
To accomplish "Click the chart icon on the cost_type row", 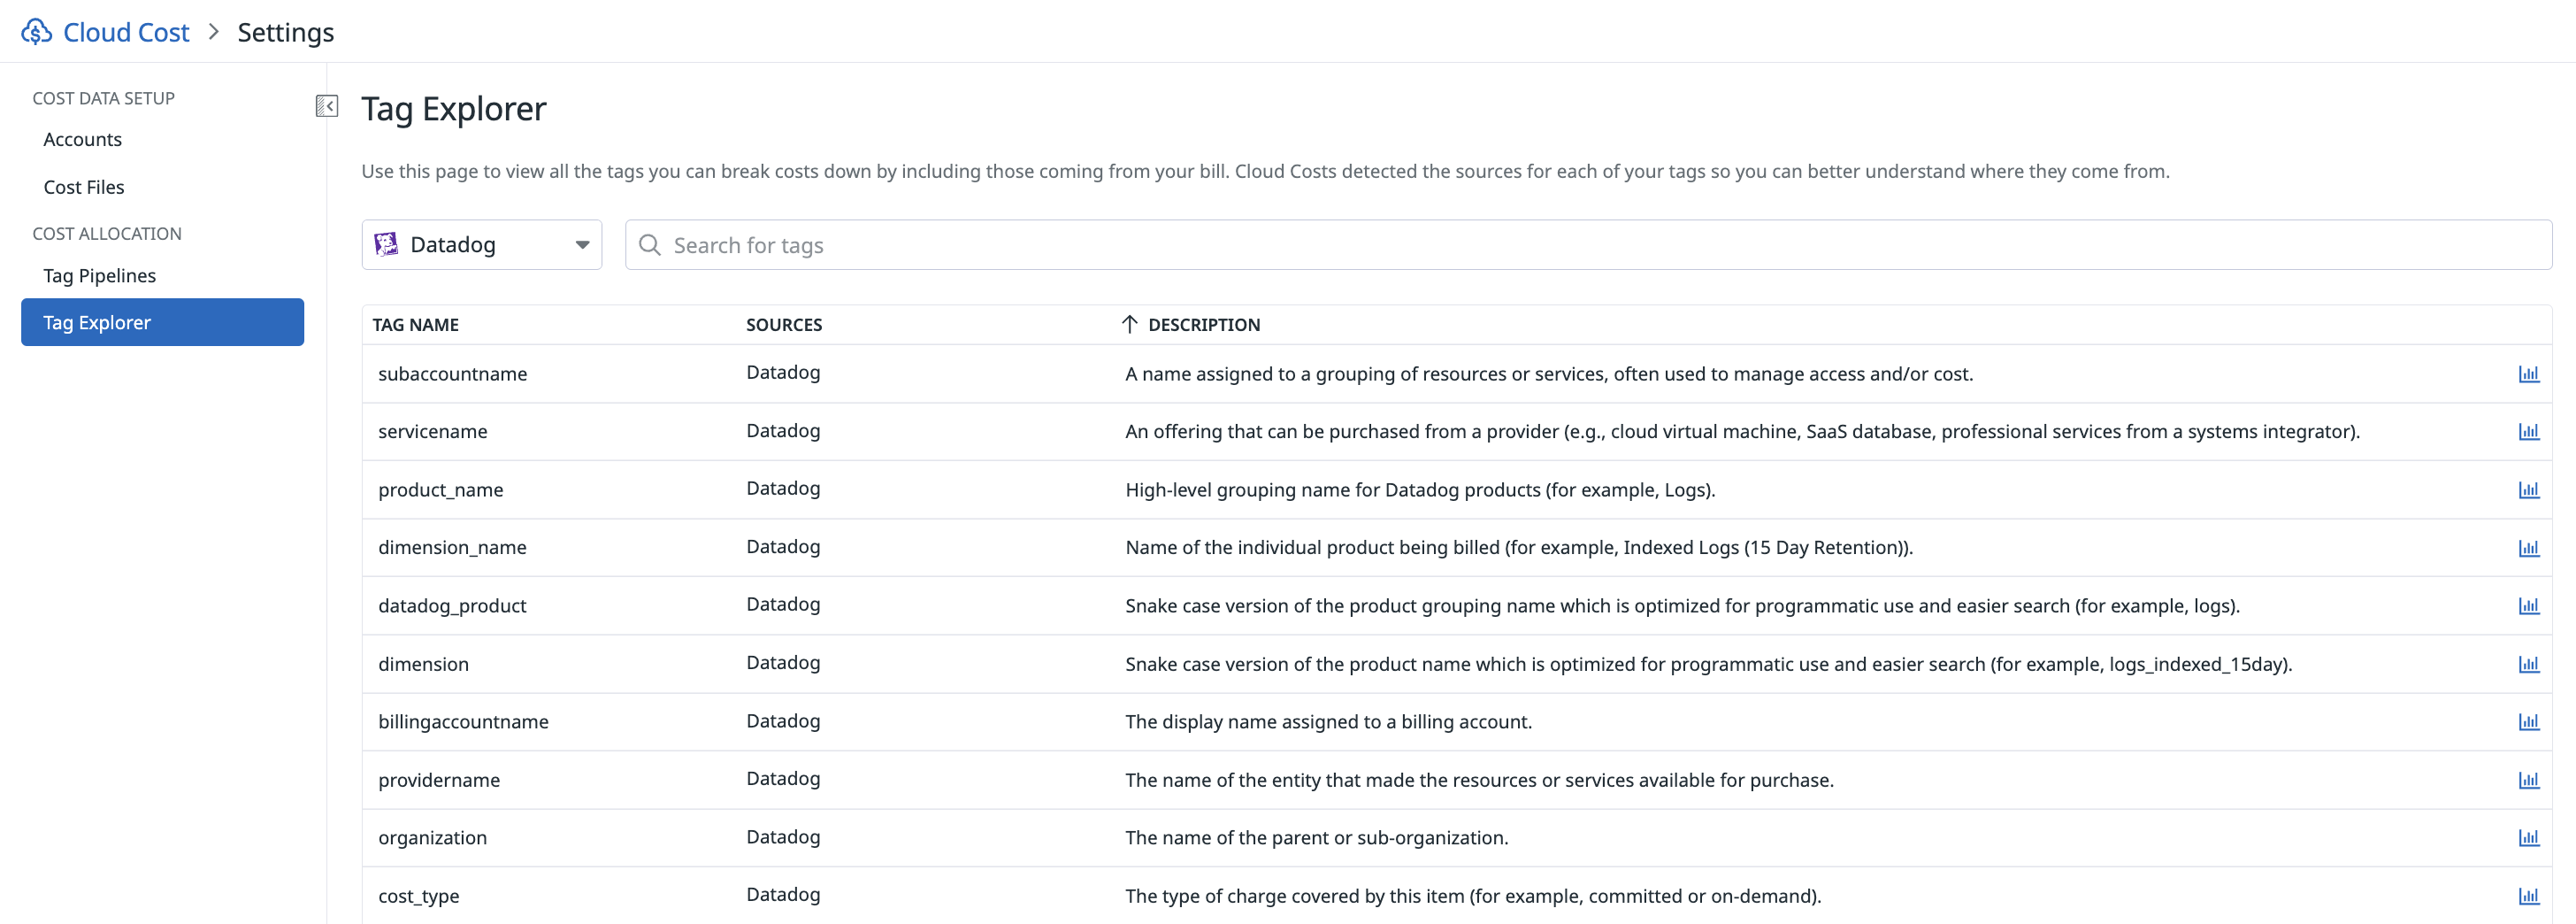I will [x=2529, y=895].
